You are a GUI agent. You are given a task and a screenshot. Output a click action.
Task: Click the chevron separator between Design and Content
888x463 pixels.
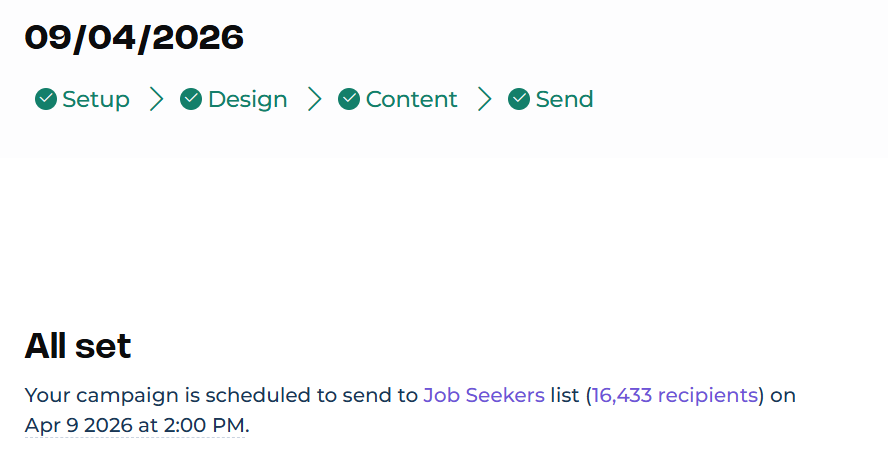[314, 99]
